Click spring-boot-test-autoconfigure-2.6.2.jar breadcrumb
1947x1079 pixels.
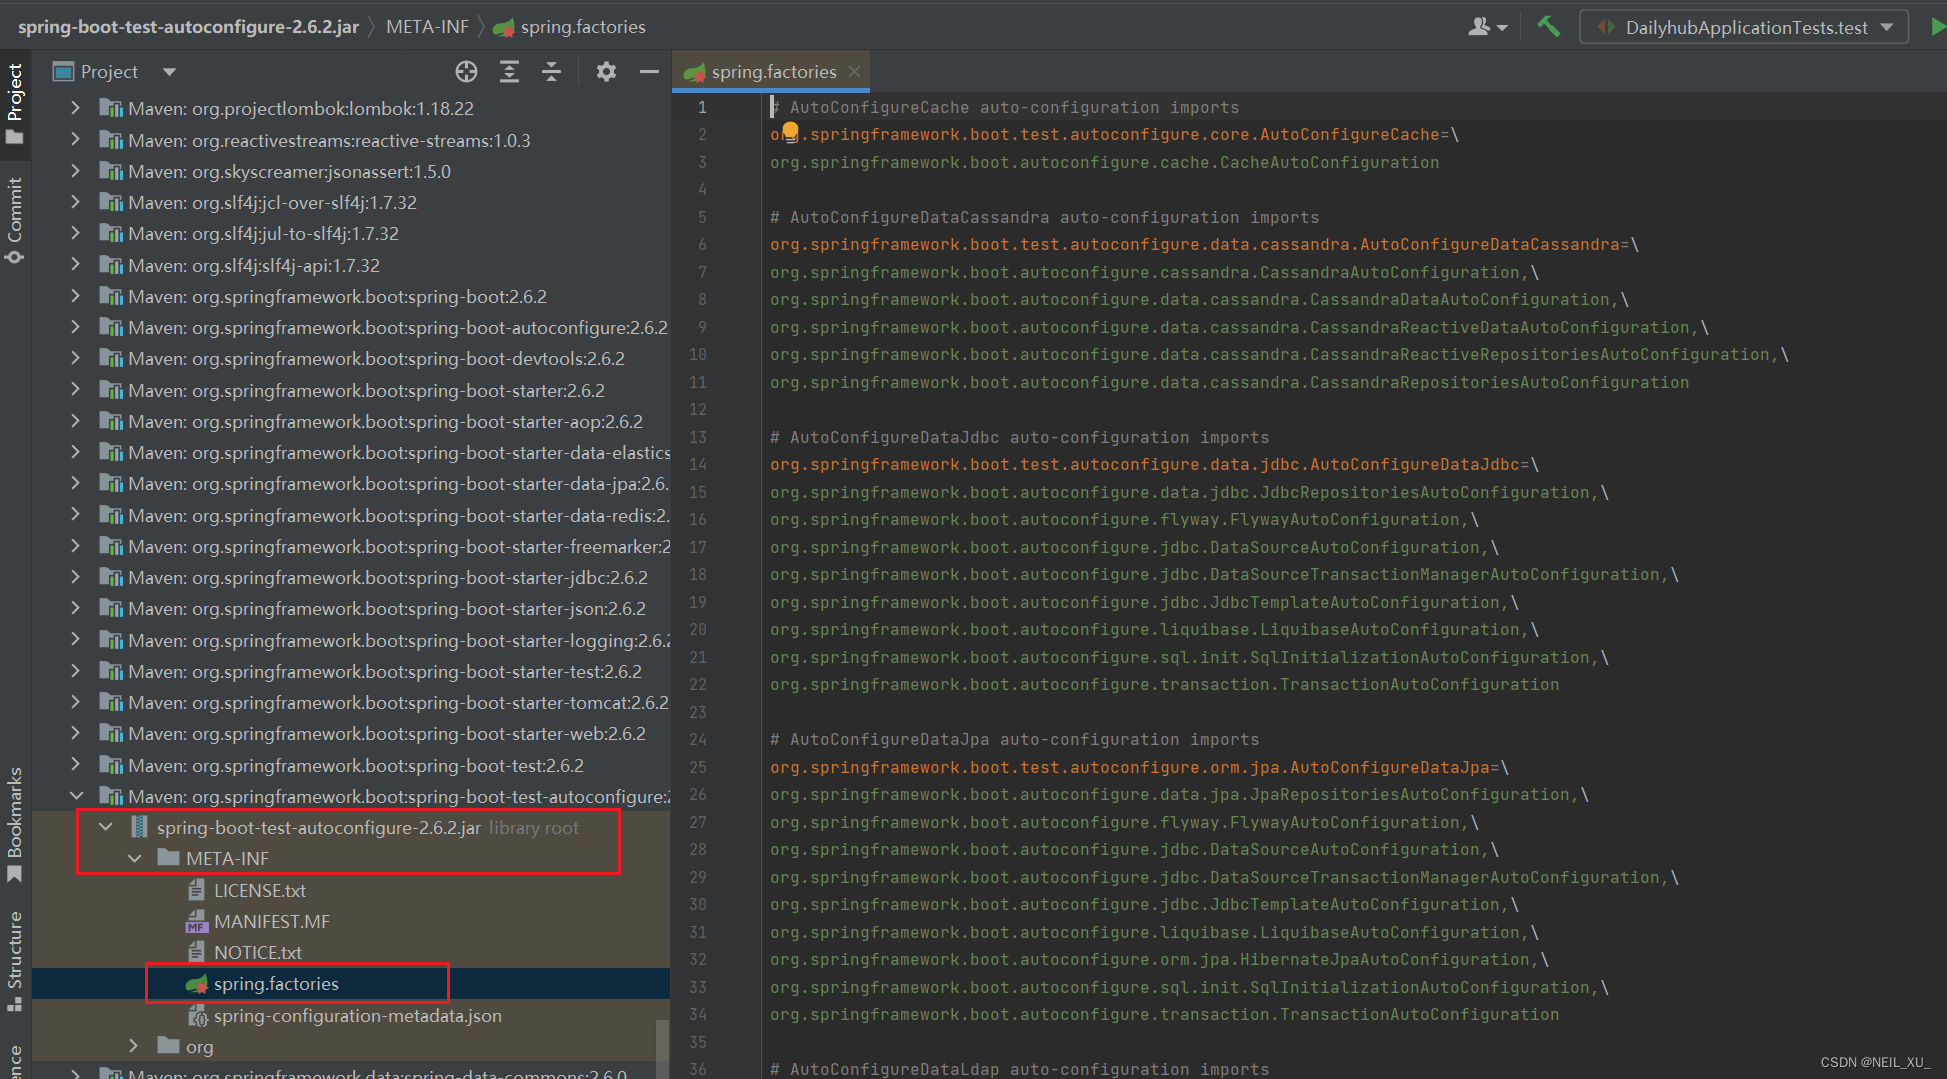tap(188, 27)
